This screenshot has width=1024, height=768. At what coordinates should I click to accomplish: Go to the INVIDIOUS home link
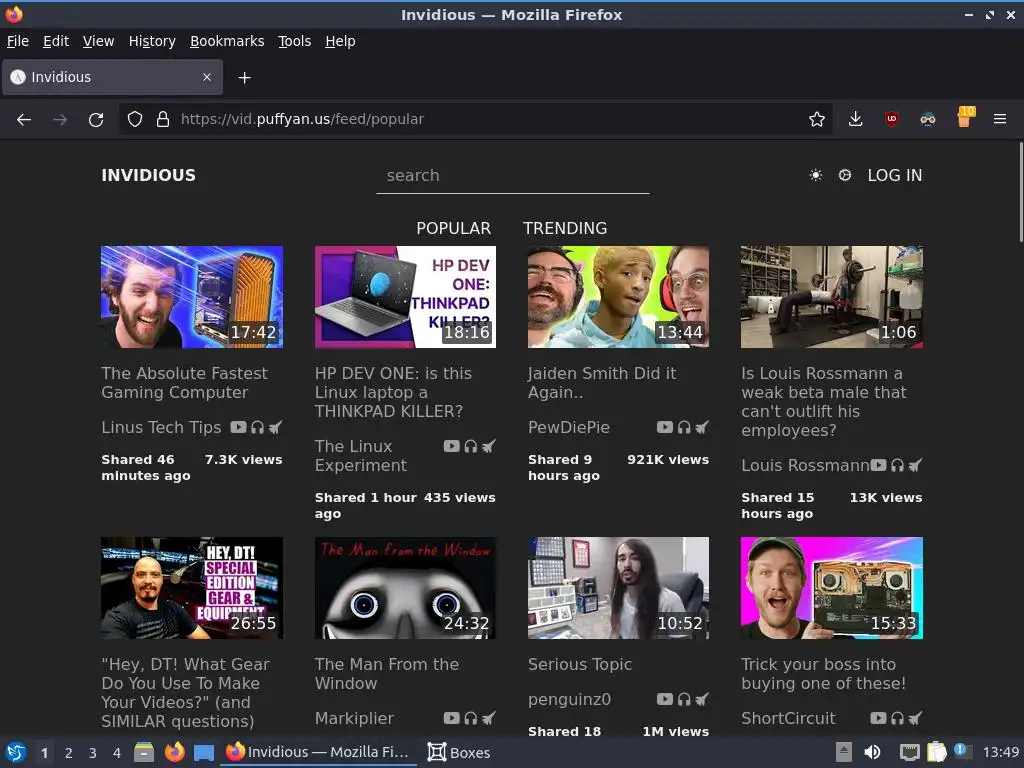tap(148, 175)
